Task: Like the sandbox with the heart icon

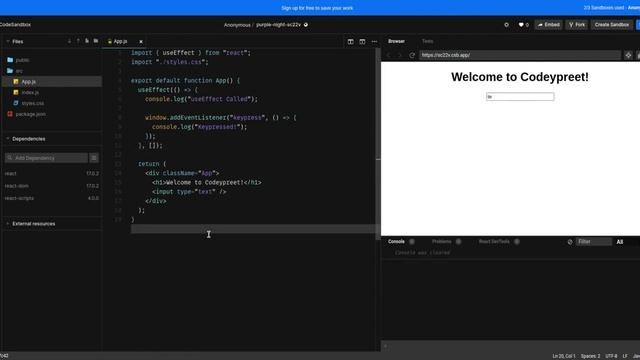Action: tap(521, 25)
